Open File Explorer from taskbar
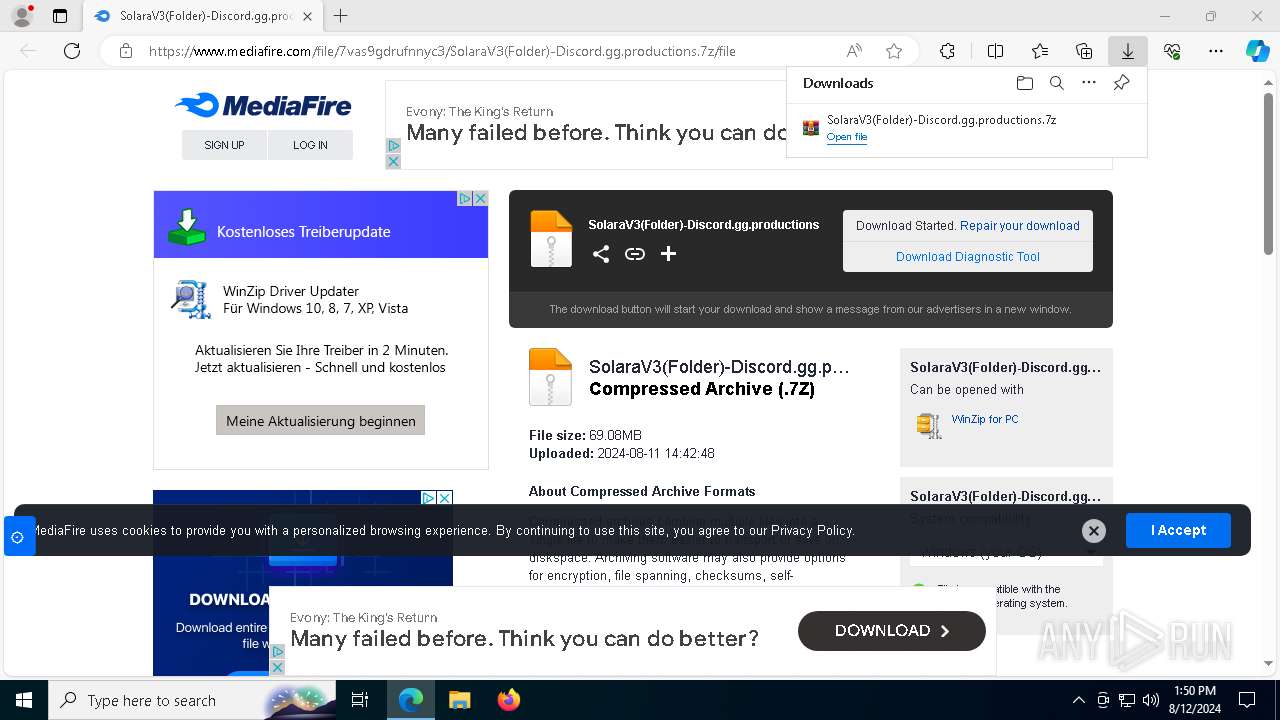This screenshot has width=1280, height=720. 459,700
